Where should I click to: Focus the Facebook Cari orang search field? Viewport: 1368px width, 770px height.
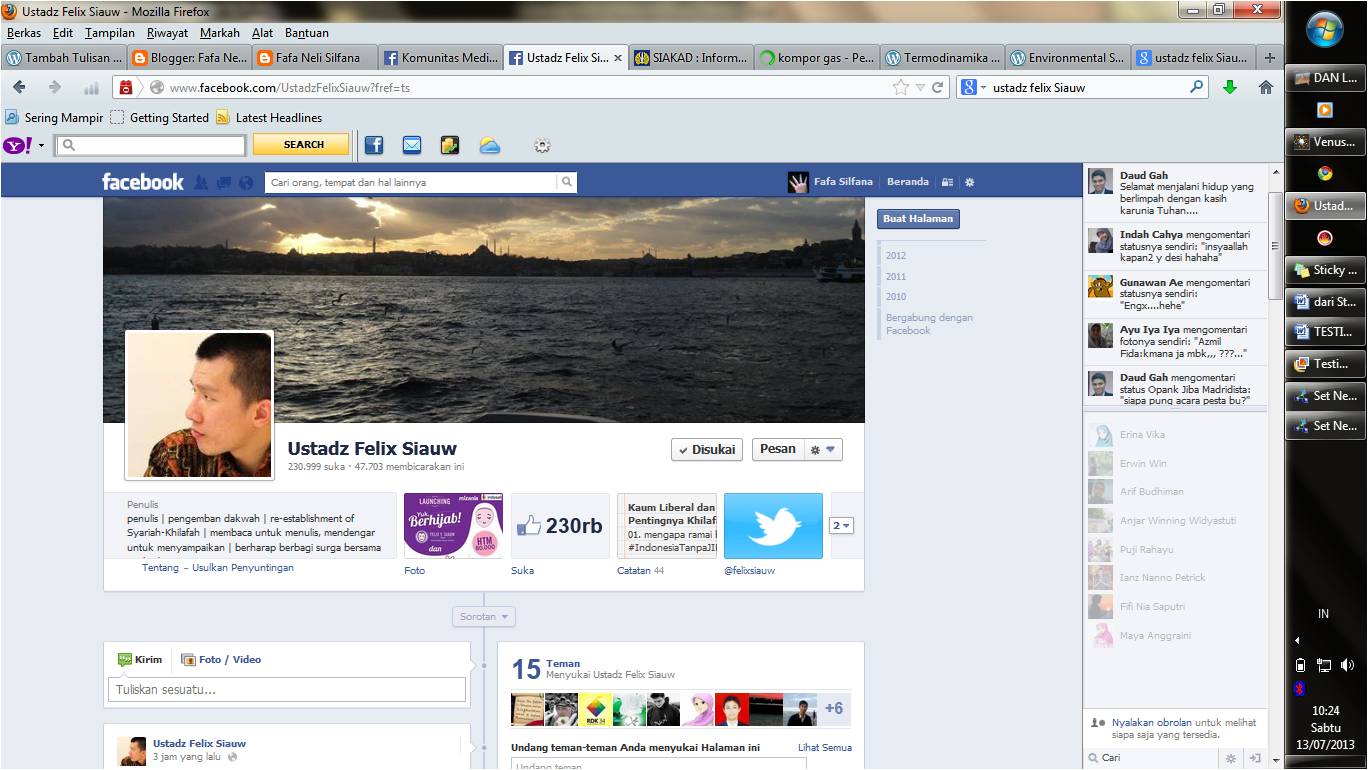412,182
